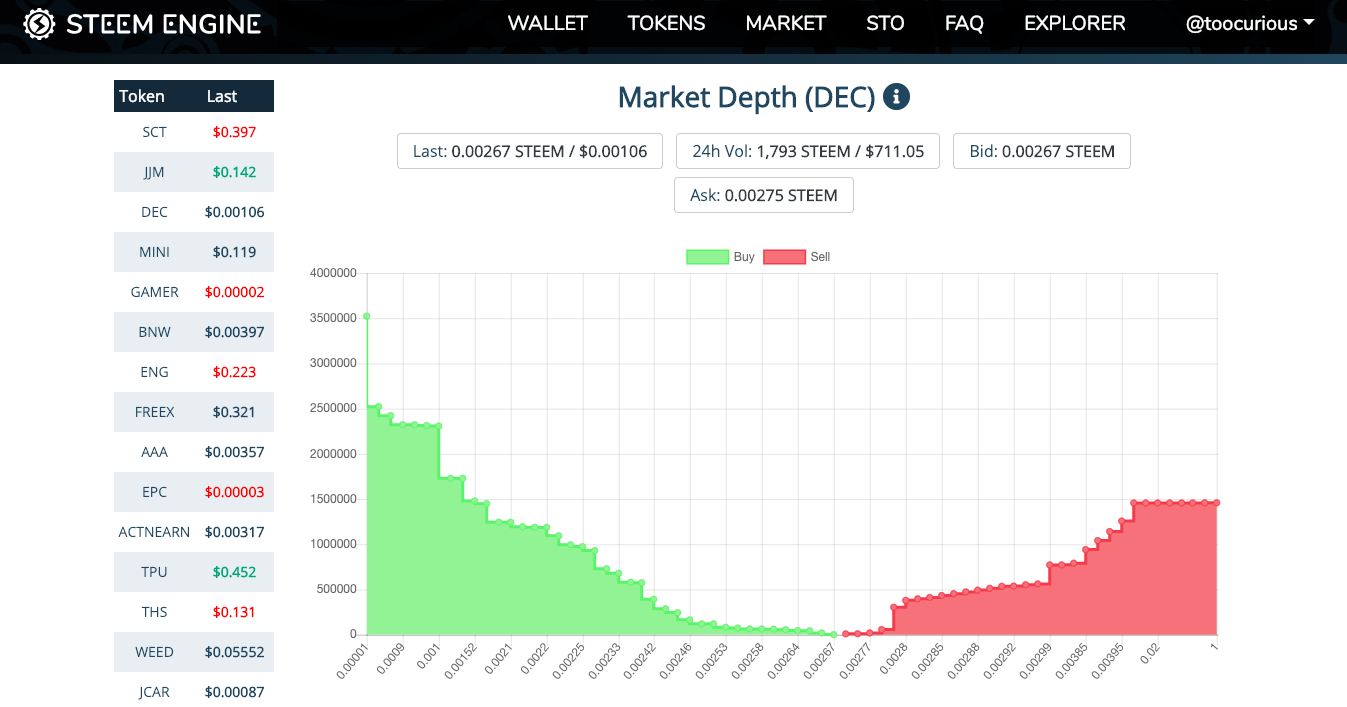Click the 24h Vol button
The width and height of the screenshot is (1347, 707).
[x=808, y=151]
